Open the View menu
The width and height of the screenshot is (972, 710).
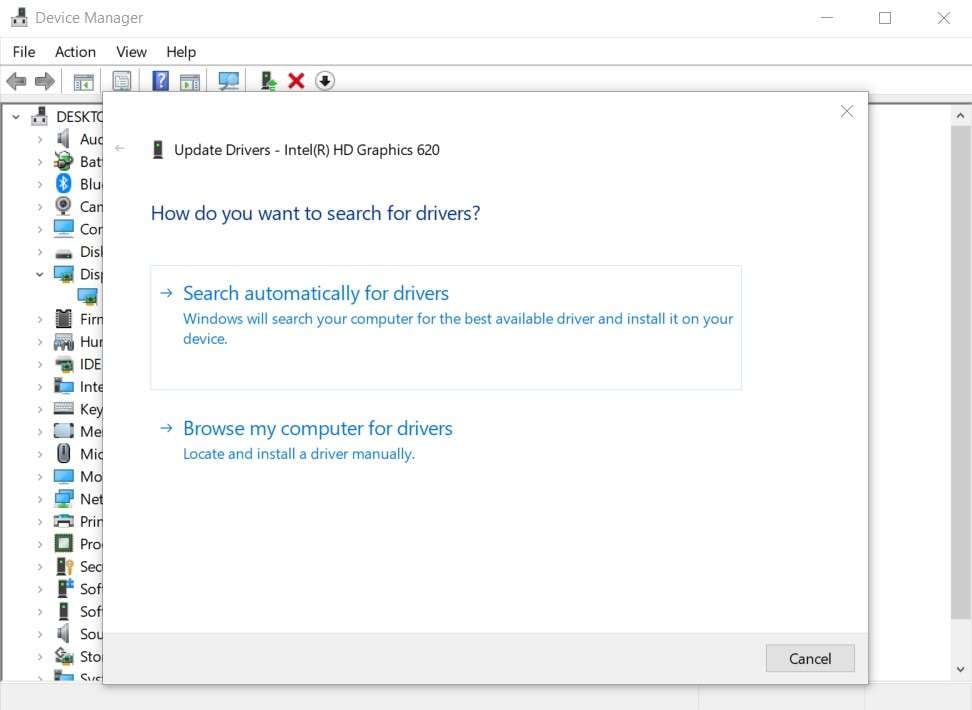pyautogui.click(x=131, y=52)
